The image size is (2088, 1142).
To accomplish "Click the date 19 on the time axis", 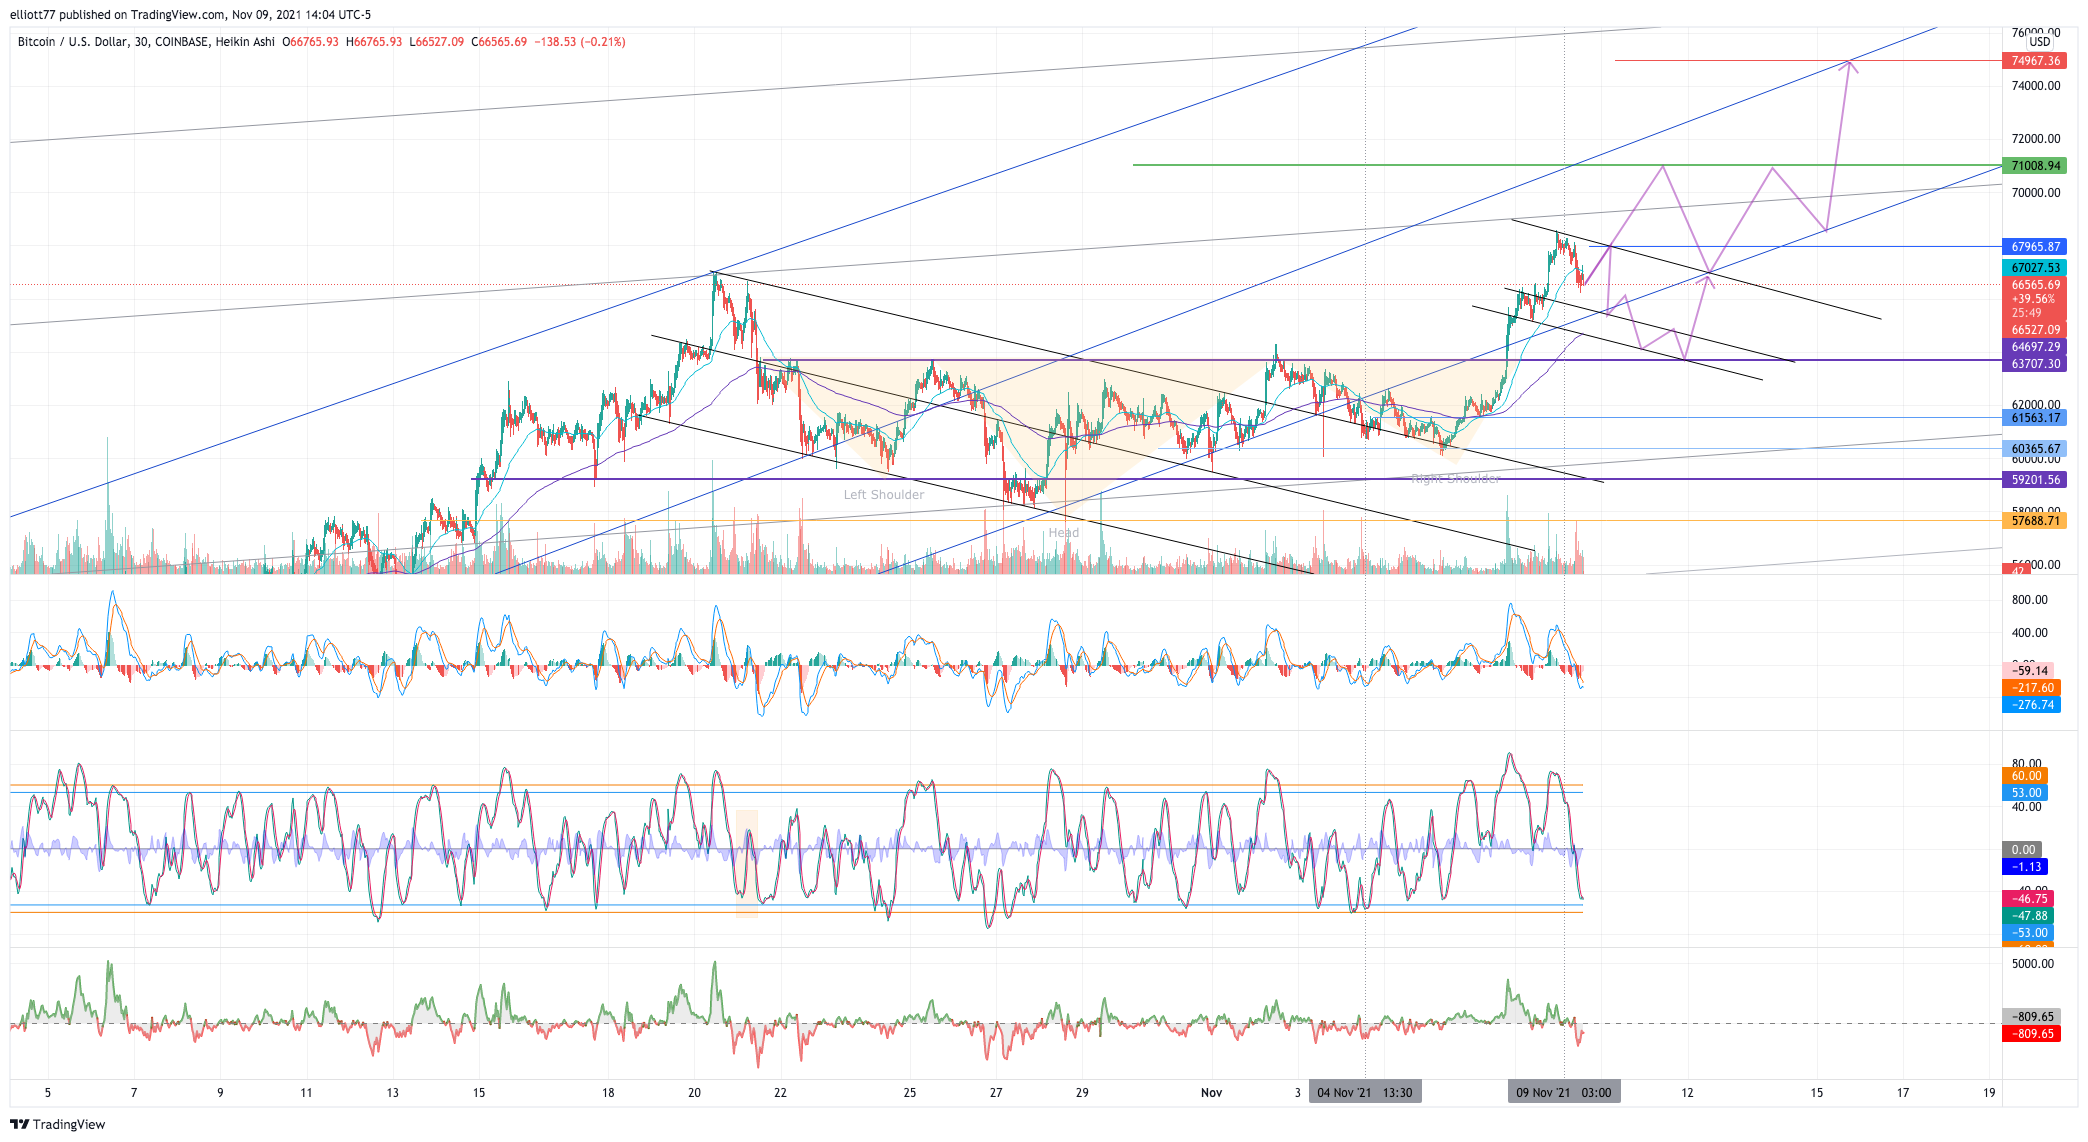I will [1989, 1093].
